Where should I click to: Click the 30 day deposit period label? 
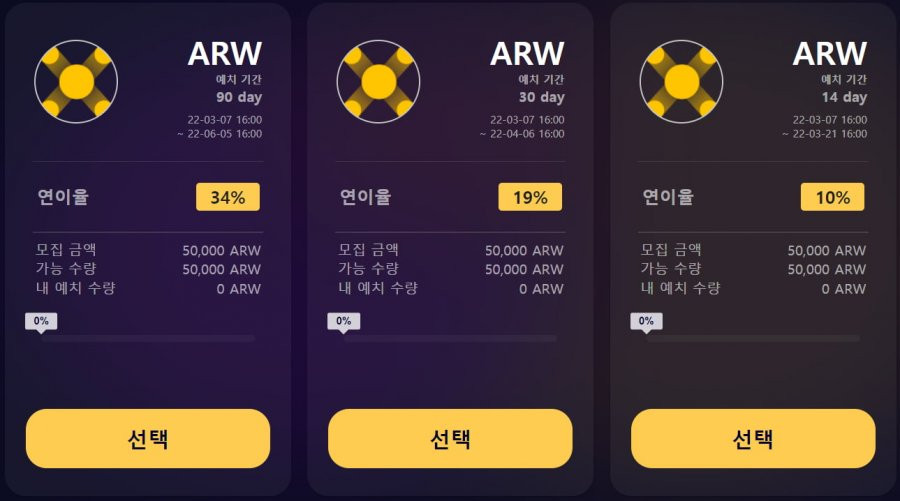pos(542,98)
